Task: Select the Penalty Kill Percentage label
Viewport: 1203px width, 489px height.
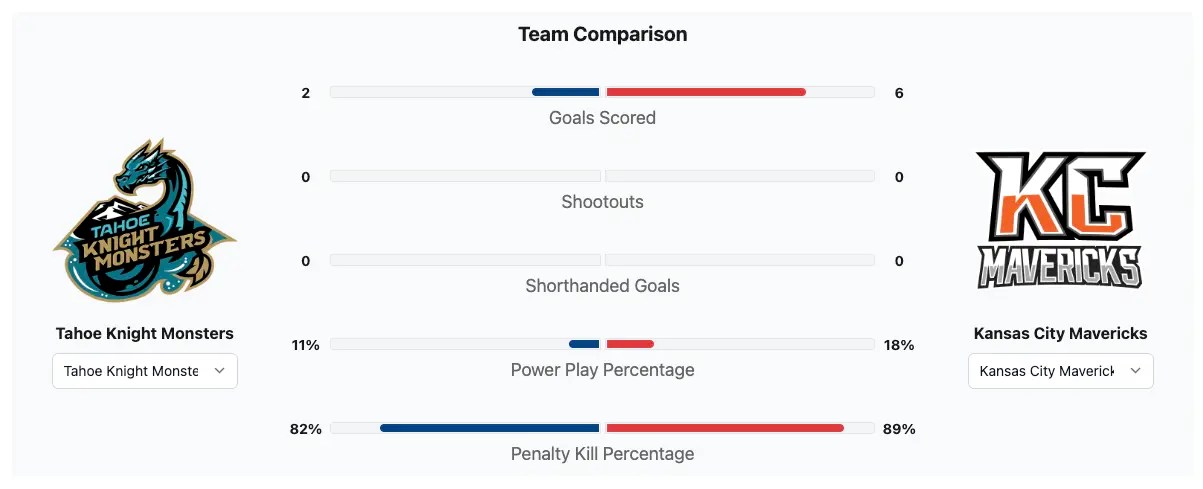Action: coord(602,454)
